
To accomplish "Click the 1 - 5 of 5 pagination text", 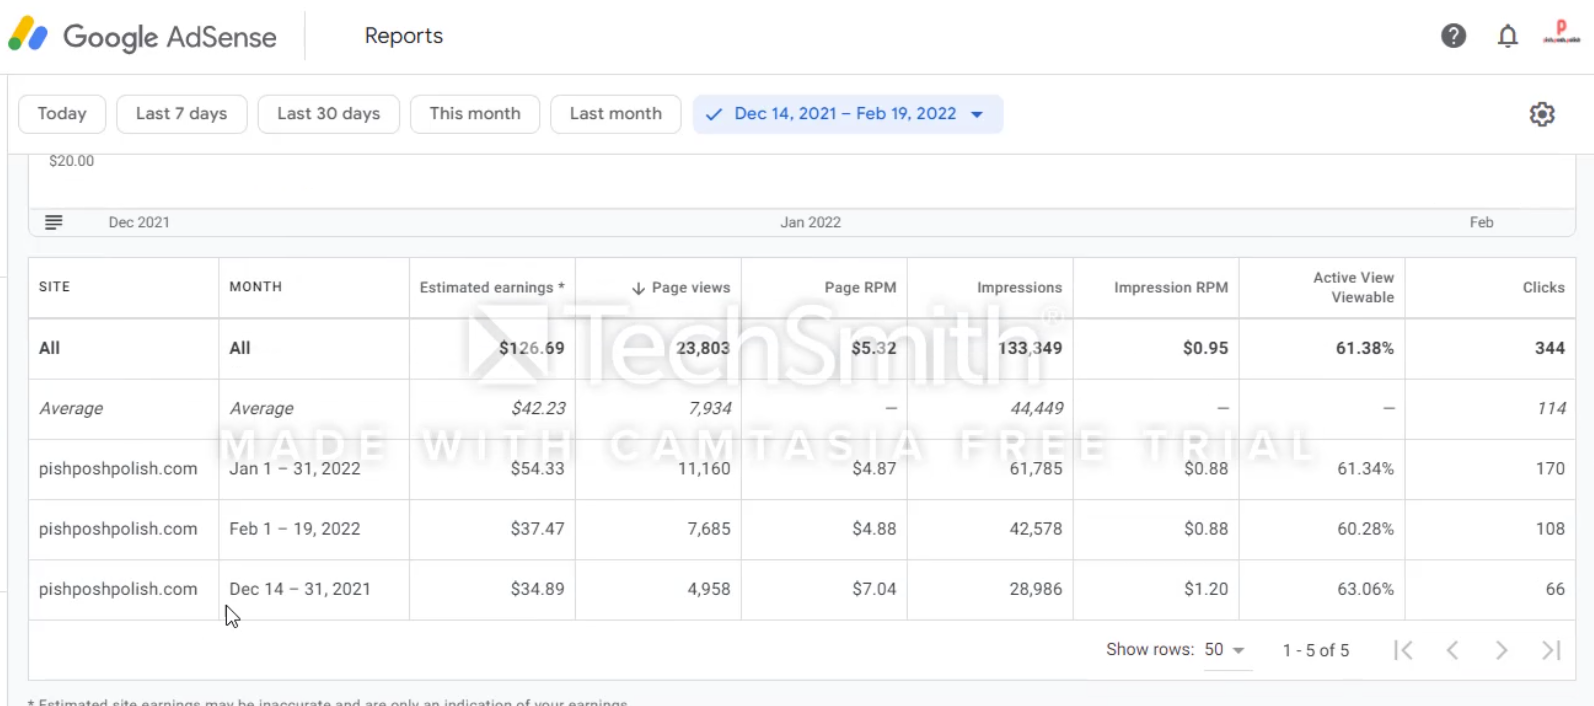I will coord(1316,651).
